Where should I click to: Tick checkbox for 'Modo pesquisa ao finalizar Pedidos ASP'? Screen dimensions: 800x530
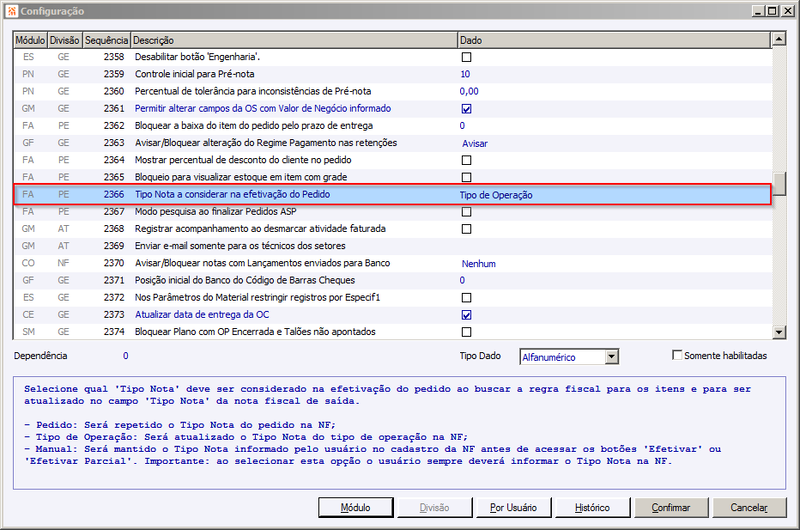466,212
